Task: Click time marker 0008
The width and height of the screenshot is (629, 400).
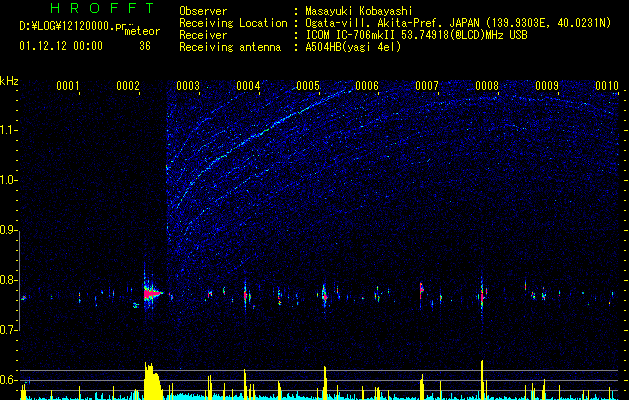Action: pos(487,85)
